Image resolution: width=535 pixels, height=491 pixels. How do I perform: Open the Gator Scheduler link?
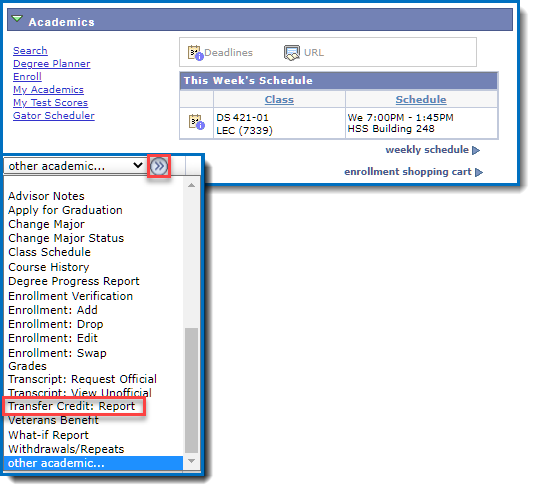coord(54,116)
